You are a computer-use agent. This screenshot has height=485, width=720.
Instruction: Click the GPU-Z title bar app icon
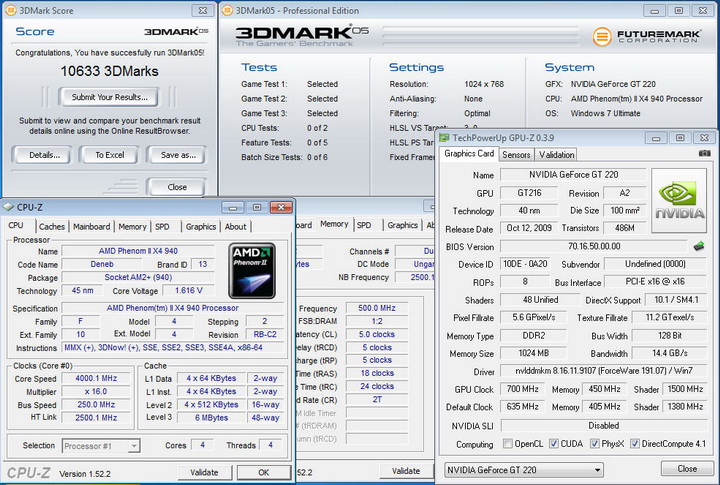(444, 138)
